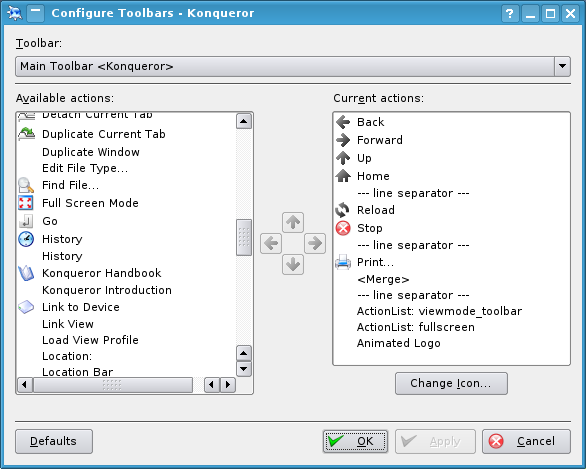This screenshot has width=586, height=469.
Task: Select the History entry without an icon
Action: pyautogui.click(x=62, y=256)
